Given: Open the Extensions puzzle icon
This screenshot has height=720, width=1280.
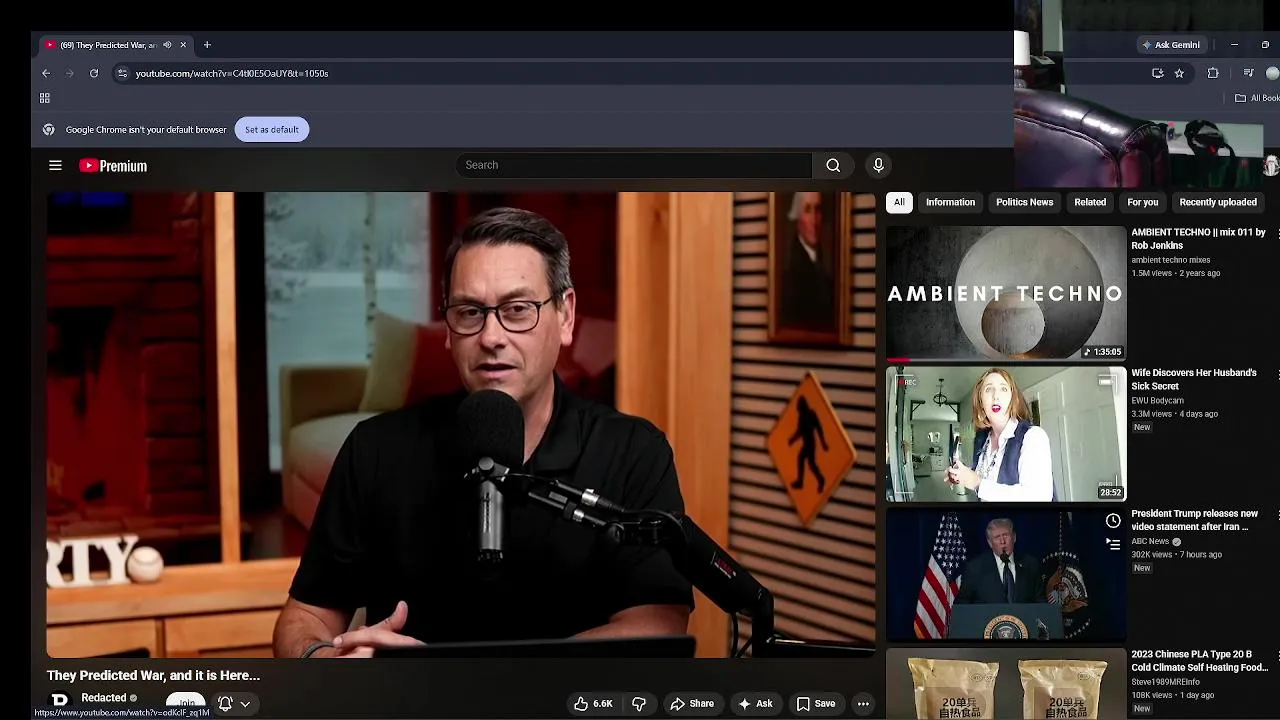Looking at the screenshot, I should [1213, 73].
